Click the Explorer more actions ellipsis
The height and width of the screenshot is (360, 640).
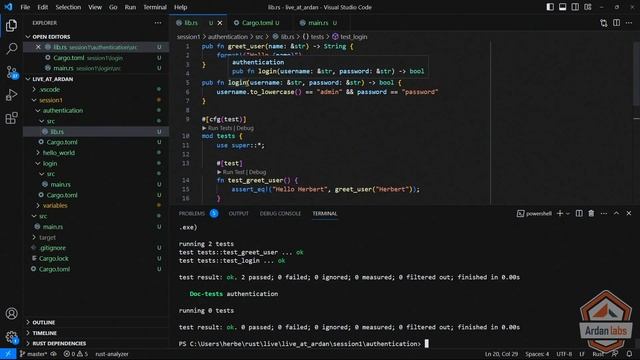tap(158, 23)
